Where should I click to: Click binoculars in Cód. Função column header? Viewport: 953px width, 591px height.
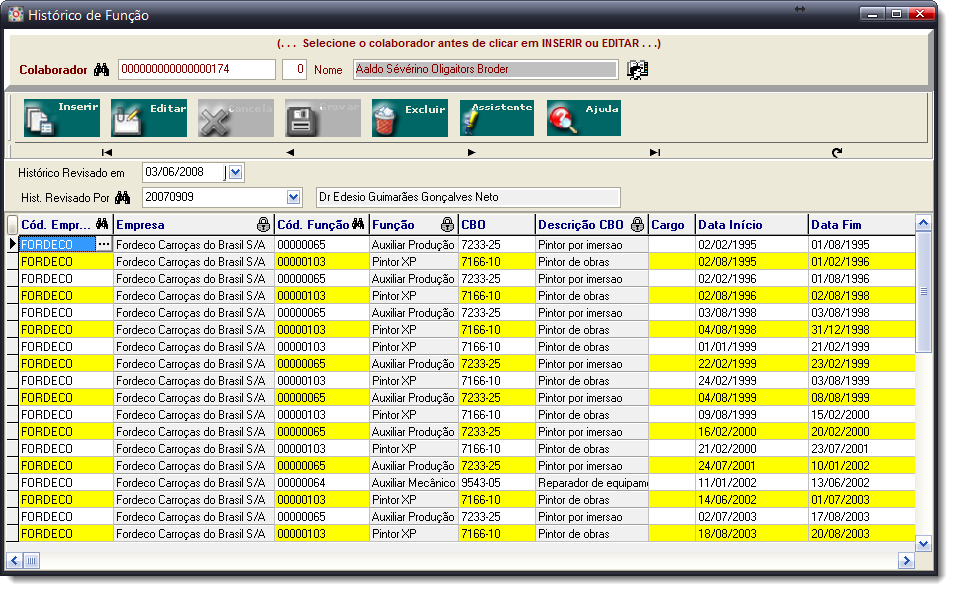click(x=358, y=224)
